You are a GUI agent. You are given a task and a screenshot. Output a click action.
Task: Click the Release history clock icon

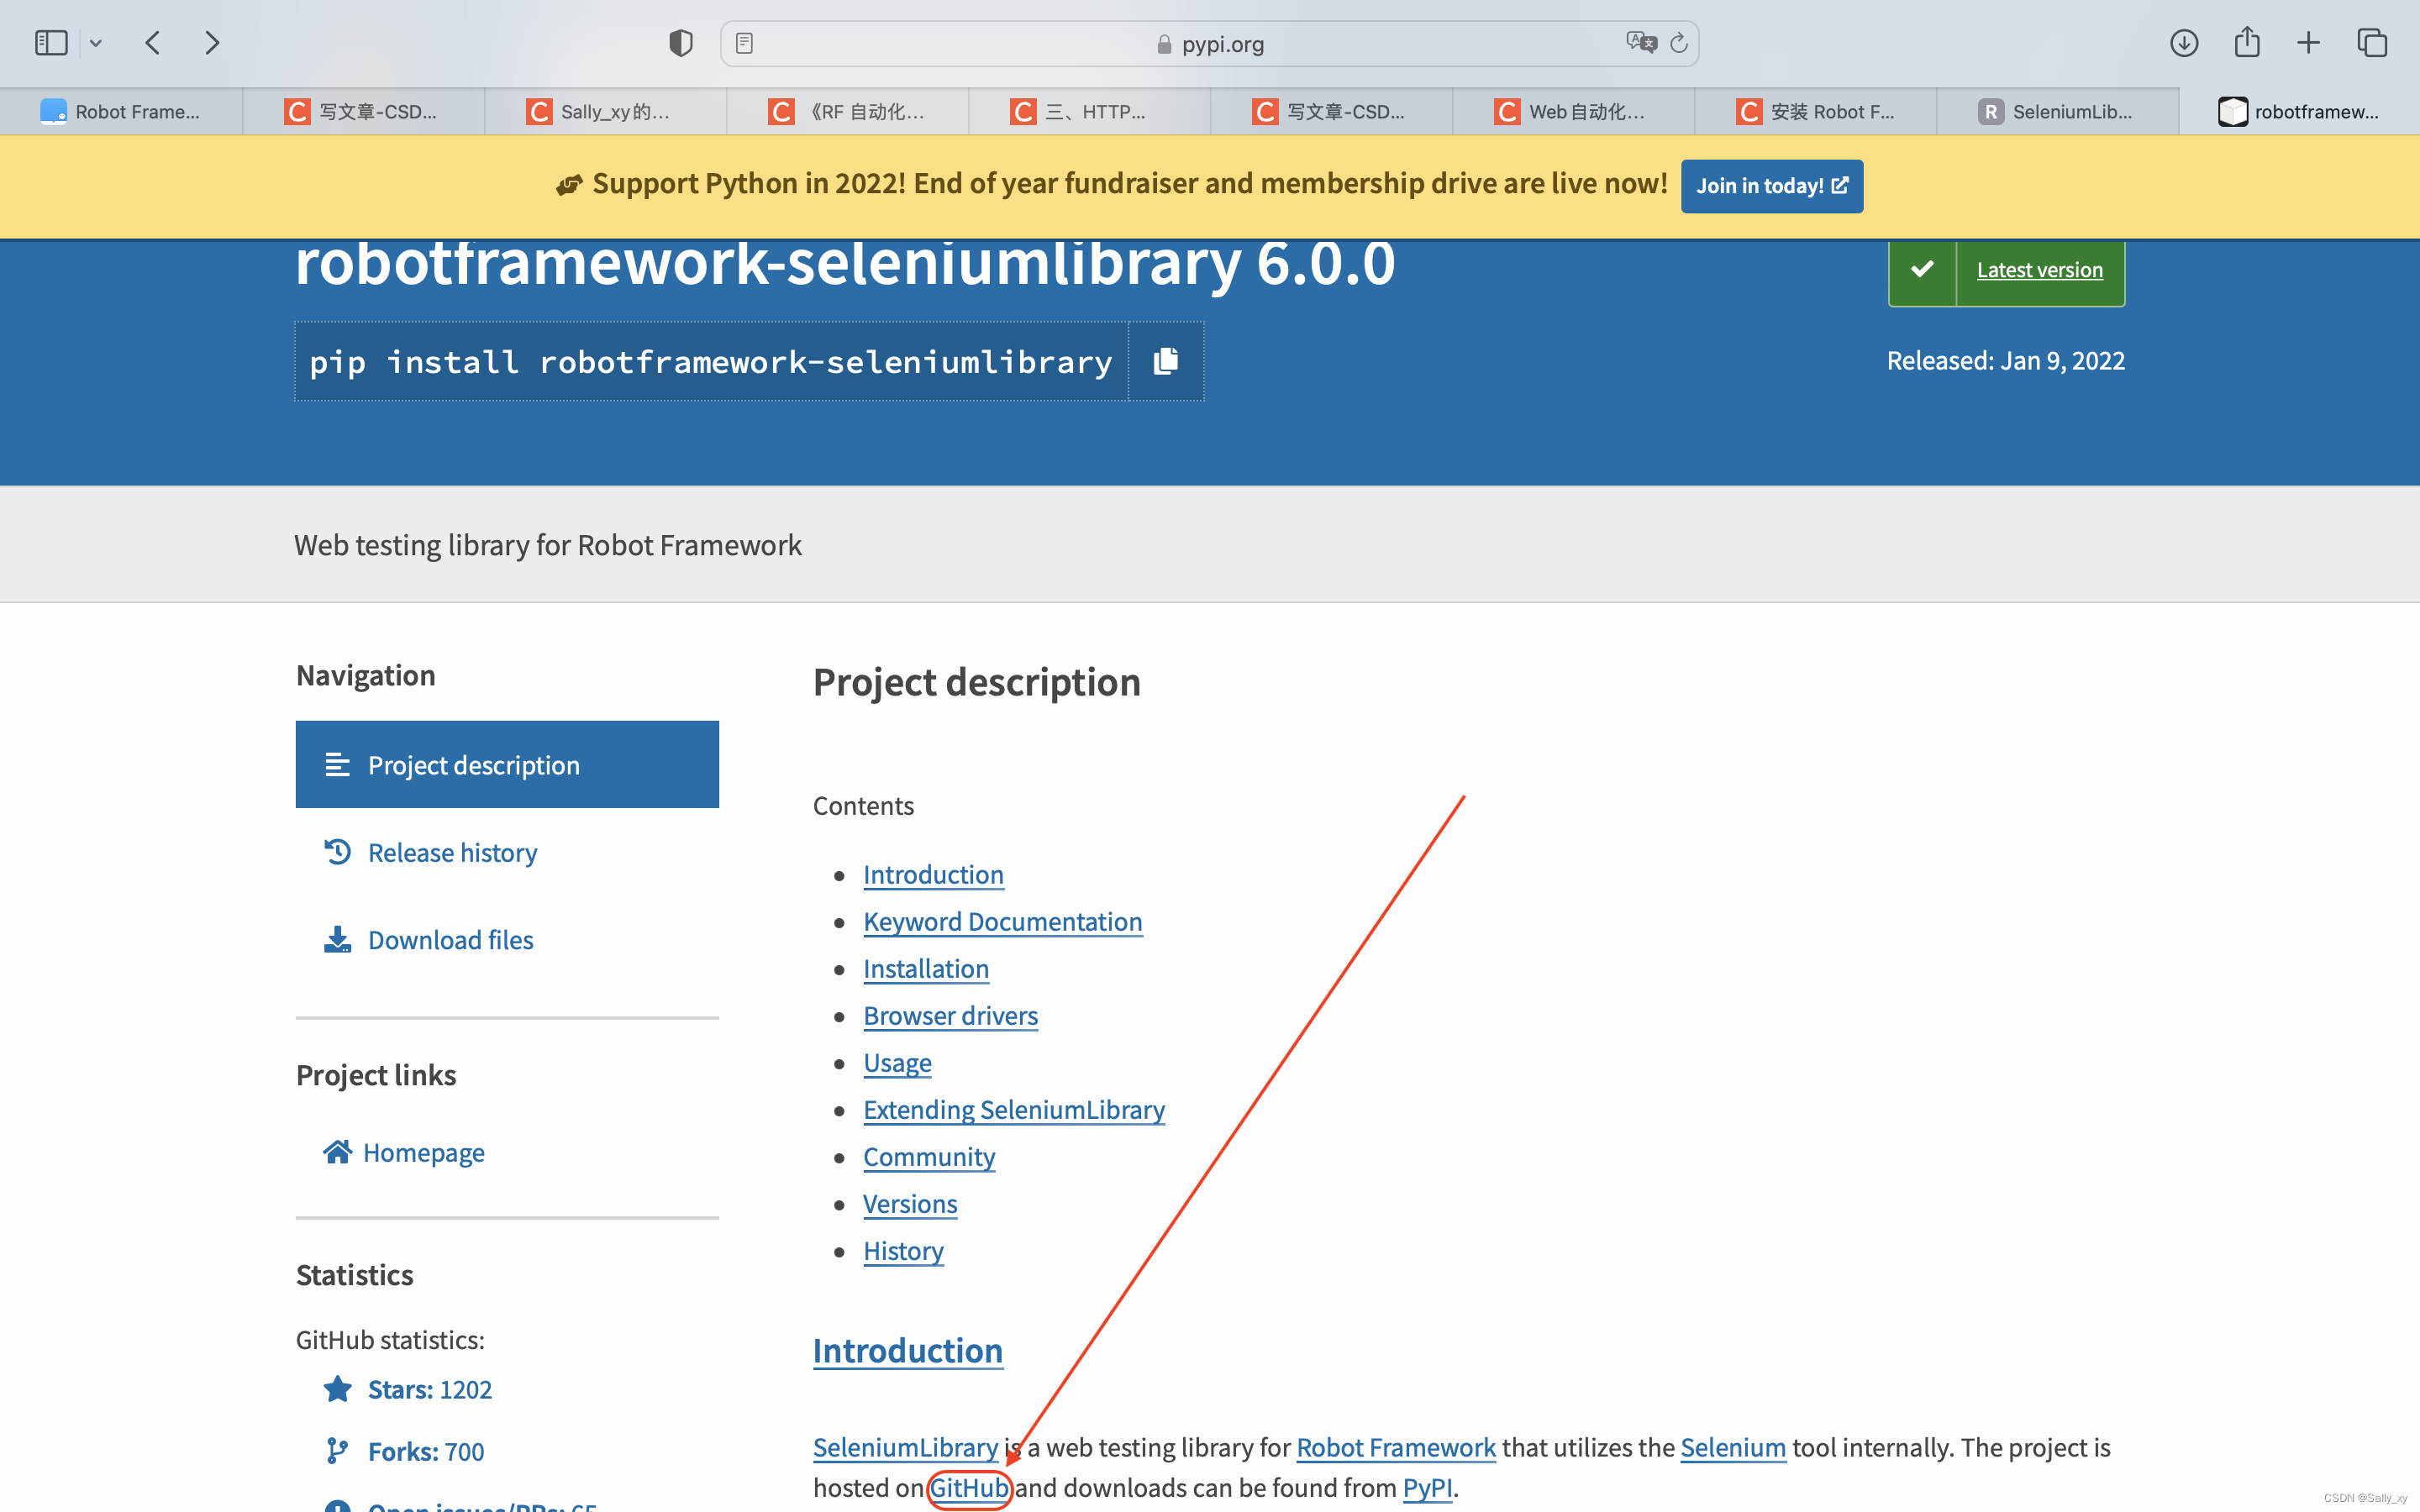point(337,852)
